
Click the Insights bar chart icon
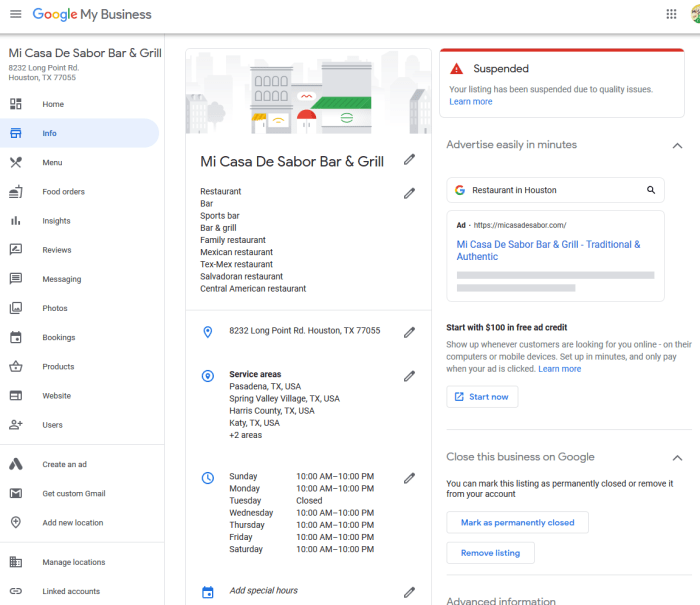click(x=16, y=221)
